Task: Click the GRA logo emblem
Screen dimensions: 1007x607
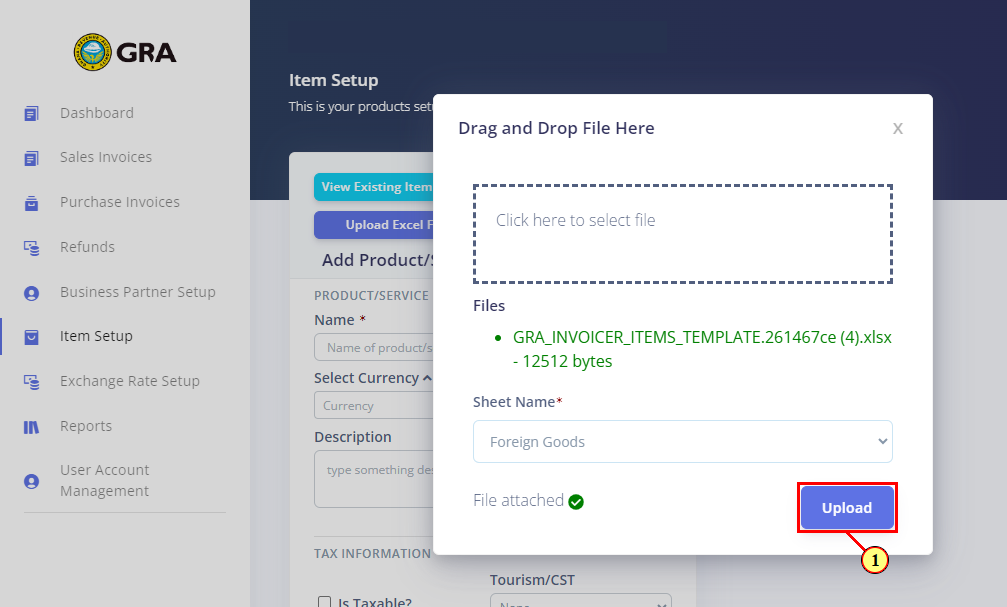Action: click(x=92, y=52)
